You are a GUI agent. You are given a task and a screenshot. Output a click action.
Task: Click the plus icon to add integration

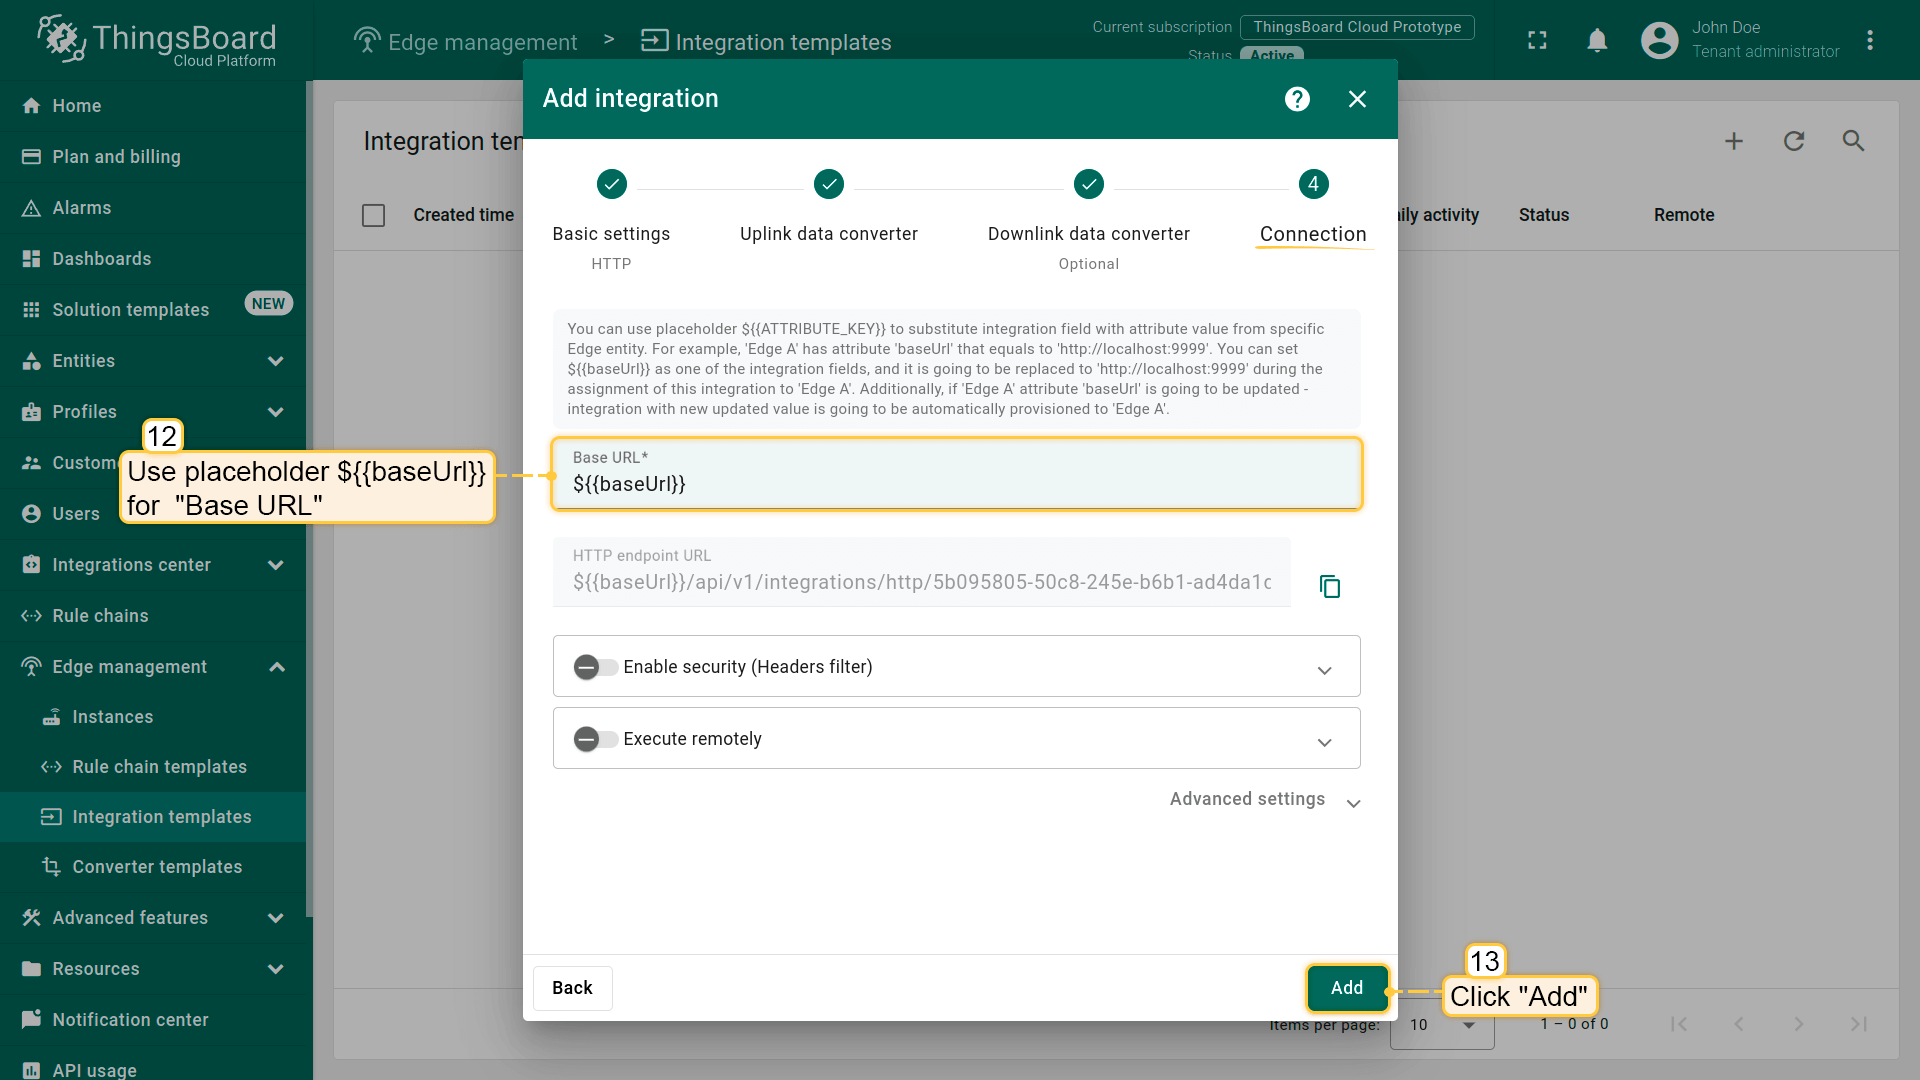tap(1734, 141)
